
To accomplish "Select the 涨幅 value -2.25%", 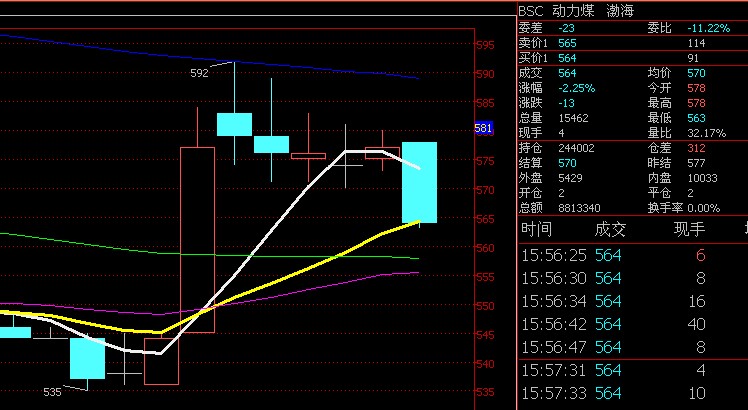I will coord(577,88).
